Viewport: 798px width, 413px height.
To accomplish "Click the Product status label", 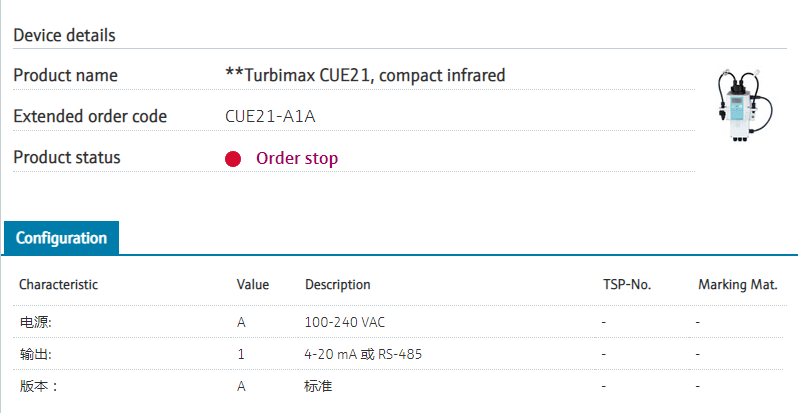I will coord(66,158).
